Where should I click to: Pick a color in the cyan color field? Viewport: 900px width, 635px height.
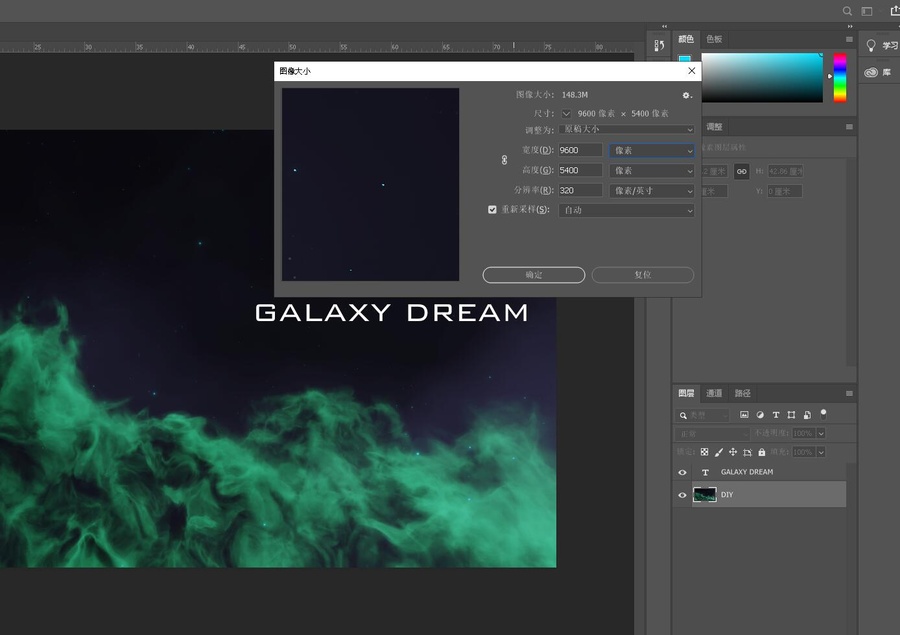point(762,78)
